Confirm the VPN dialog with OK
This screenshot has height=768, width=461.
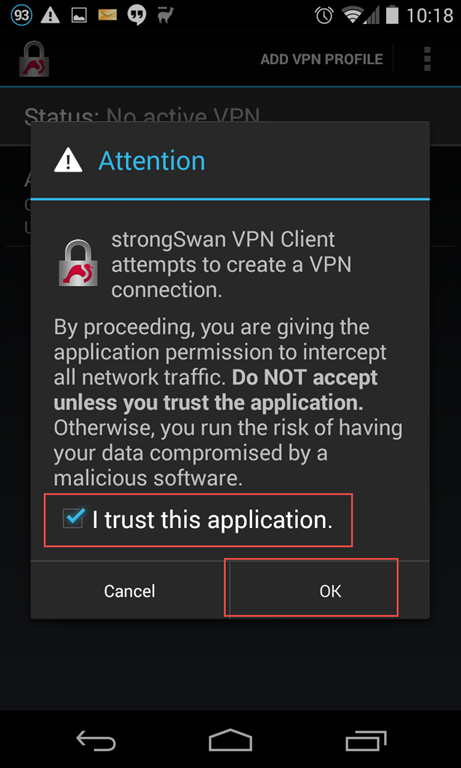330,591
